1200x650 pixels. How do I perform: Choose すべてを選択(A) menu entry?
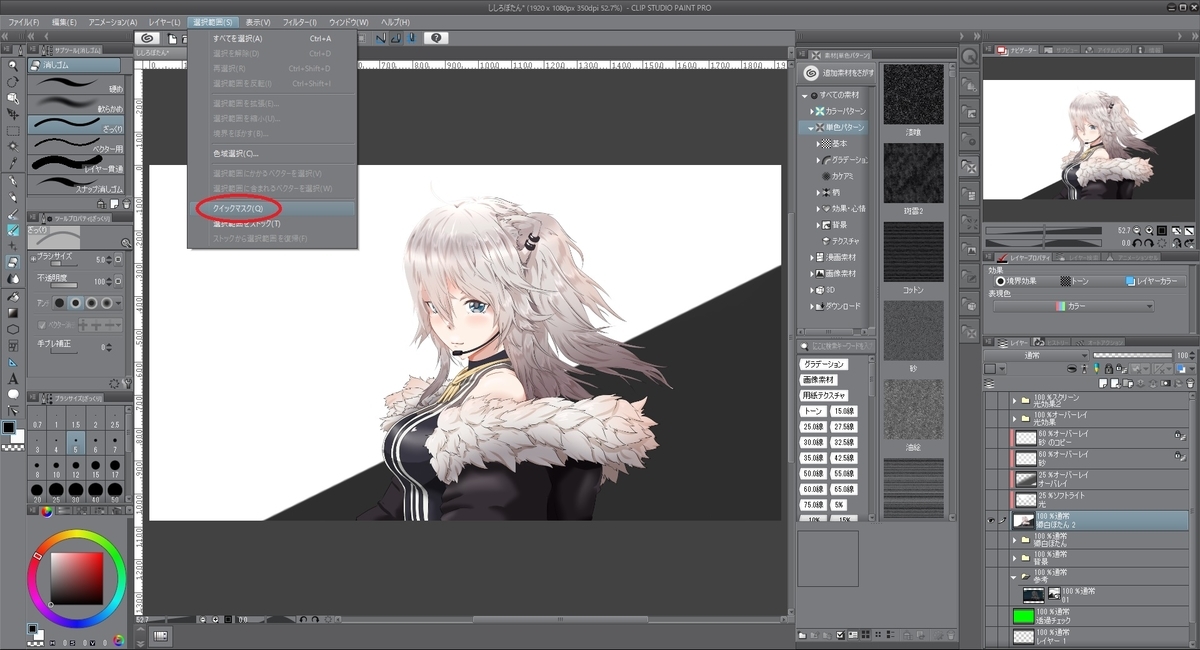coord(271,39)
